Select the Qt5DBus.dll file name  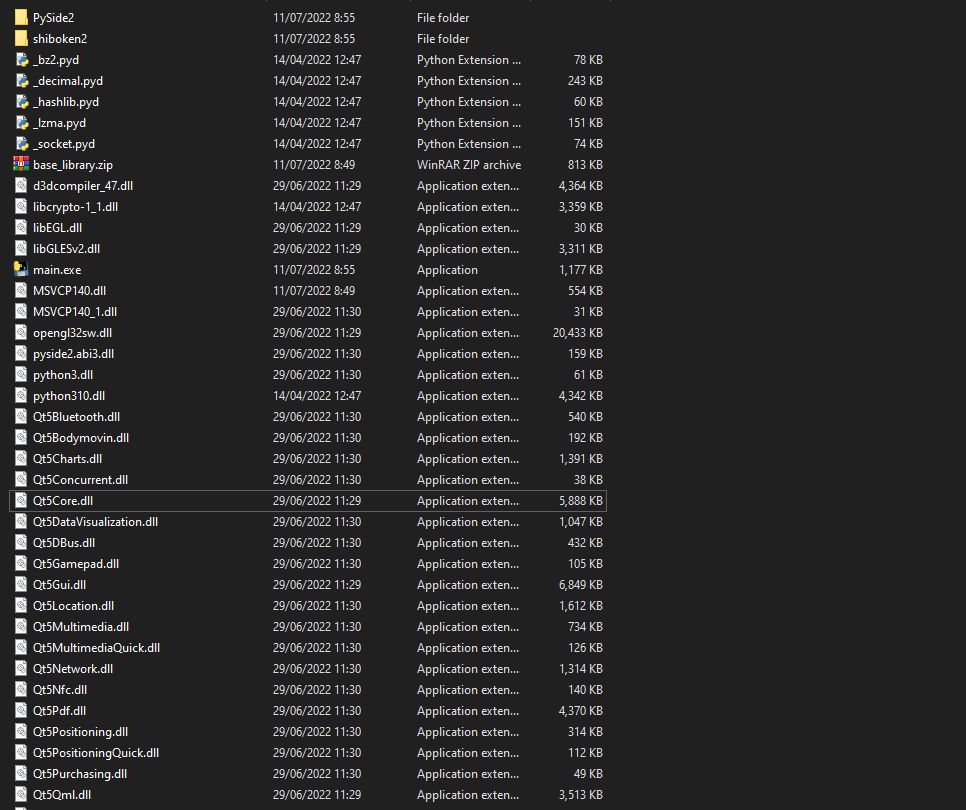click(x=64, y=543)
